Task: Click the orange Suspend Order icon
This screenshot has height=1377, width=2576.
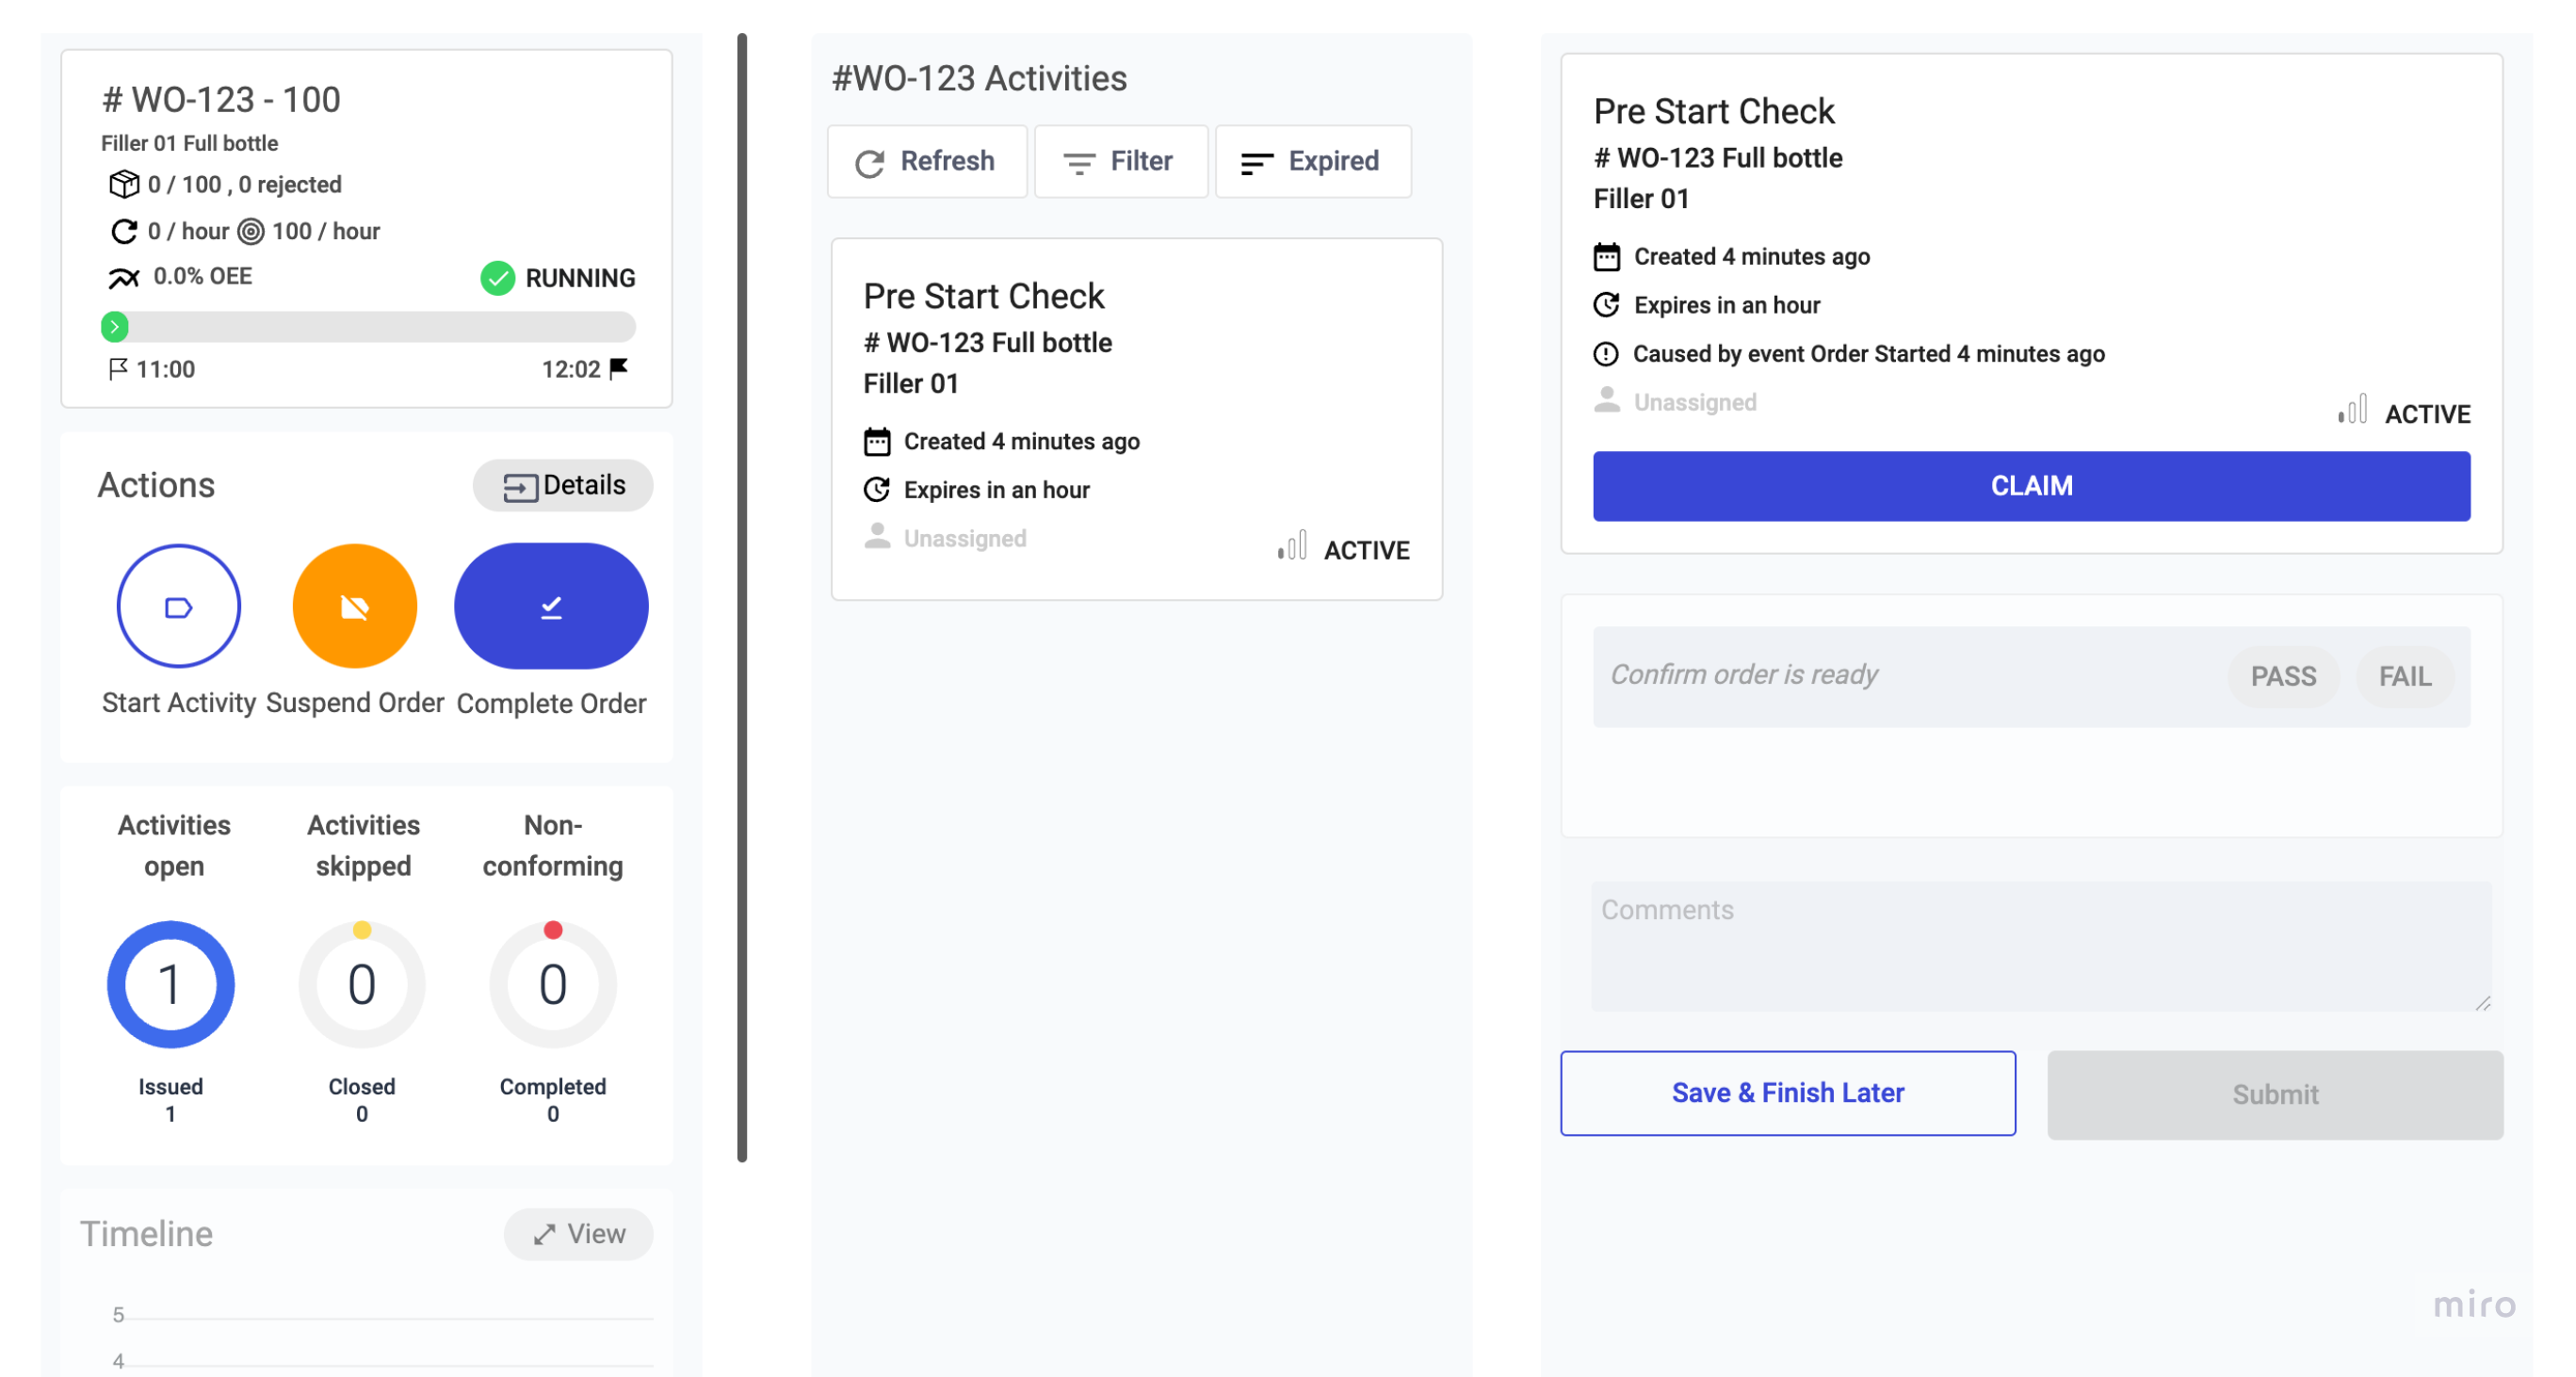Action: (x=354, y=606)
